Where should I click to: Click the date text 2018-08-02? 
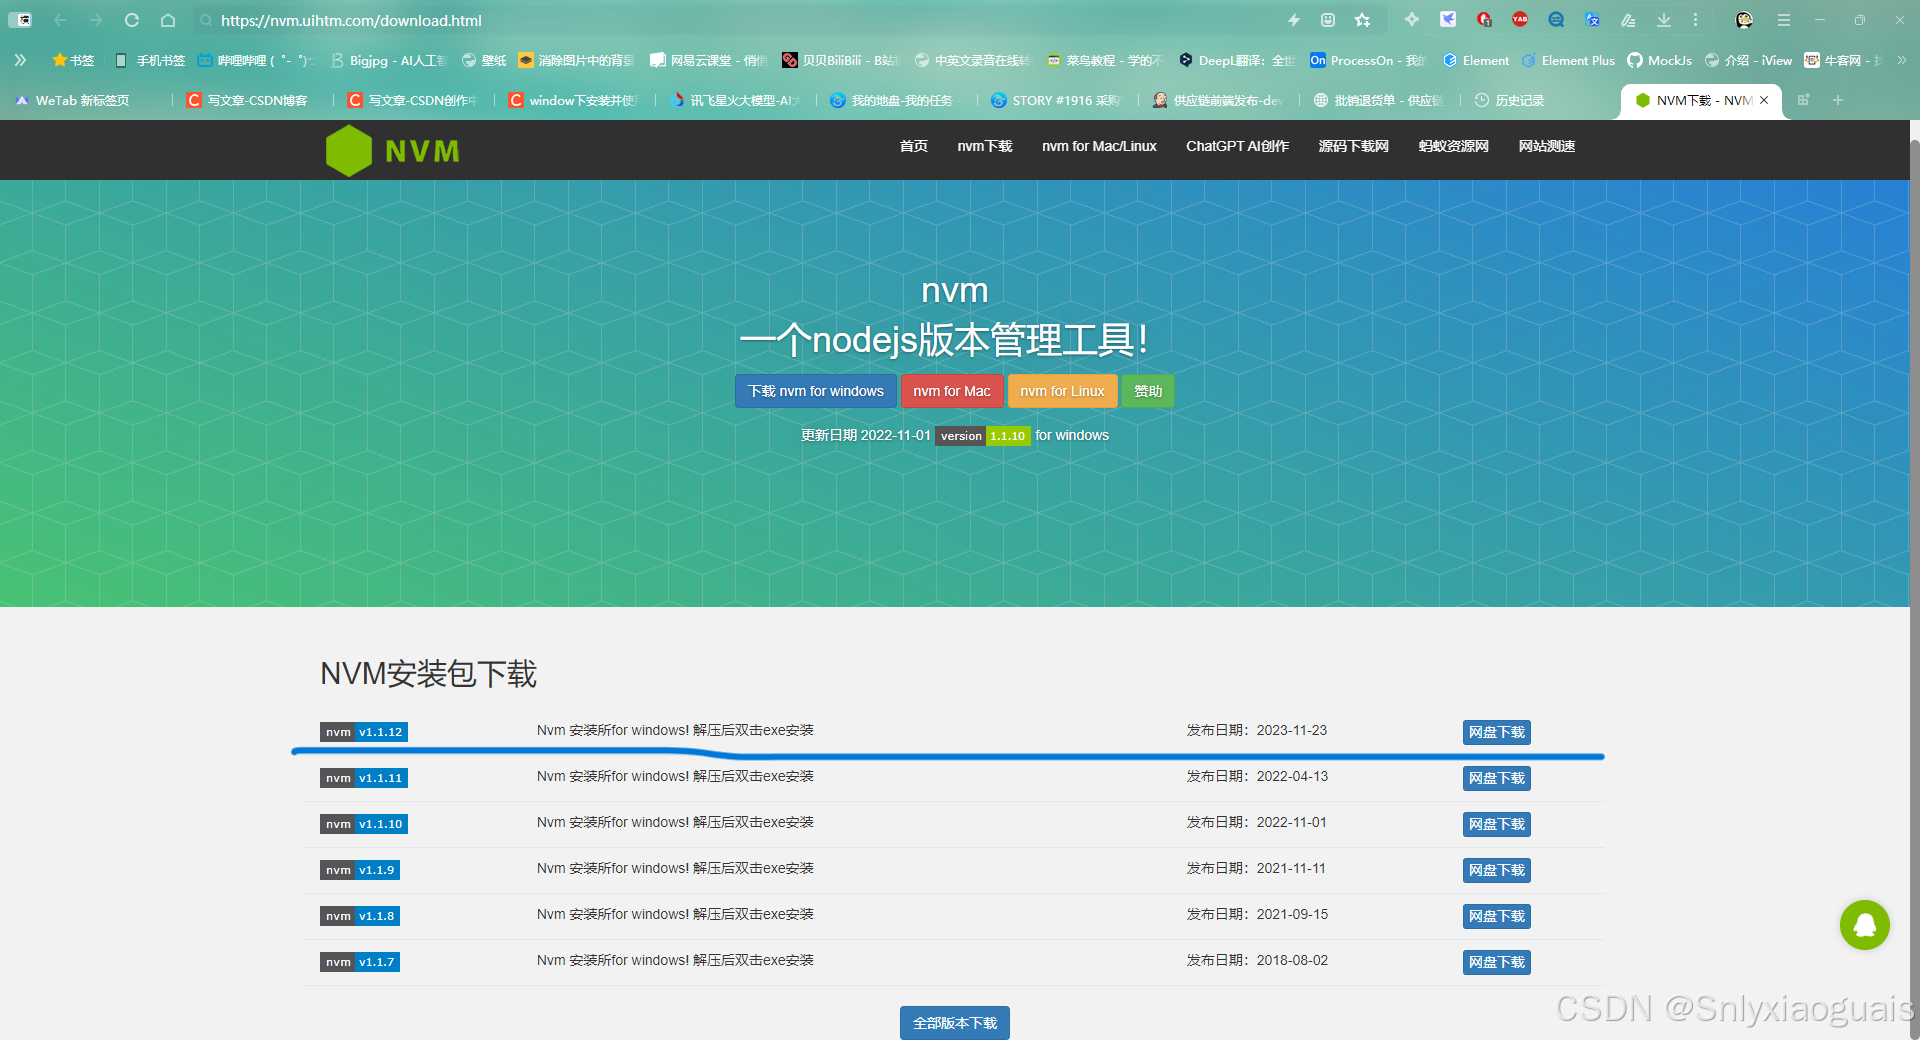[x=1292, y=960]
